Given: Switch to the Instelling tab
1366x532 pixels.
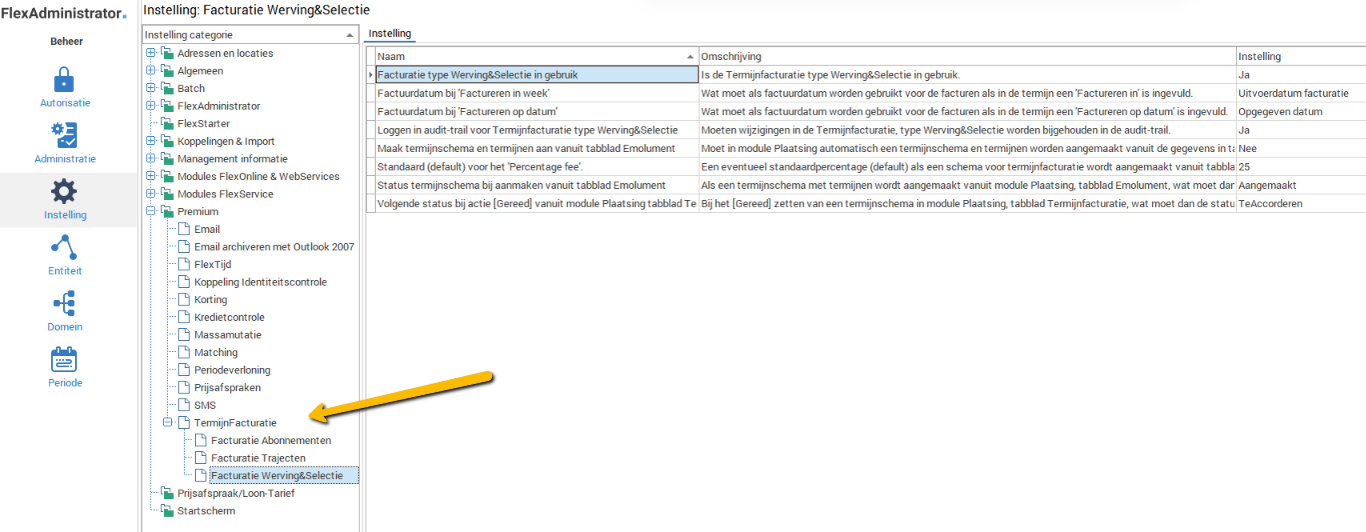Looking at the screenshot, I should [x=390, y=34].
